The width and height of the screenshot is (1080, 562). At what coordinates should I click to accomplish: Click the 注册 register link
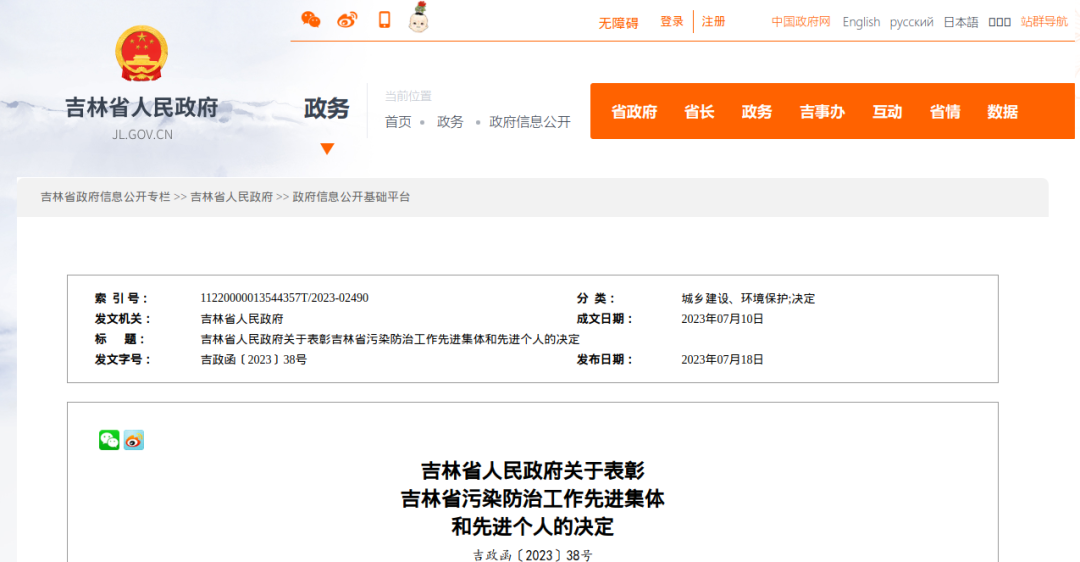714,21
